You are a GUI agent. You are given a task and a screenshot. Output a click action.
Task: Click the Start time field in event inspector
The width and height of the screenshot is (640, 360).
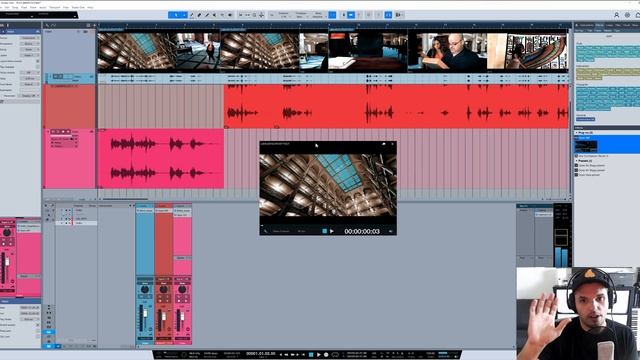tap(29, 307)
